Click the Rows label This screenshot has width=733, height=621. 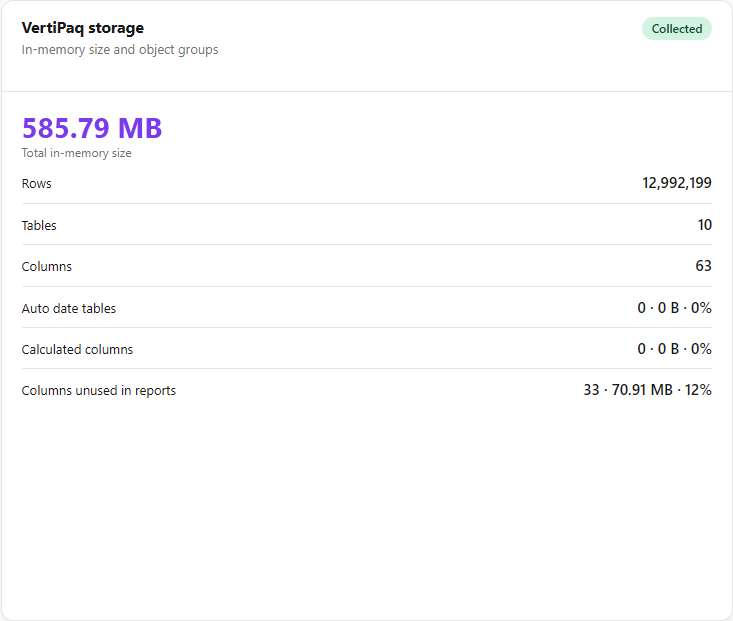tap(36, 183)
